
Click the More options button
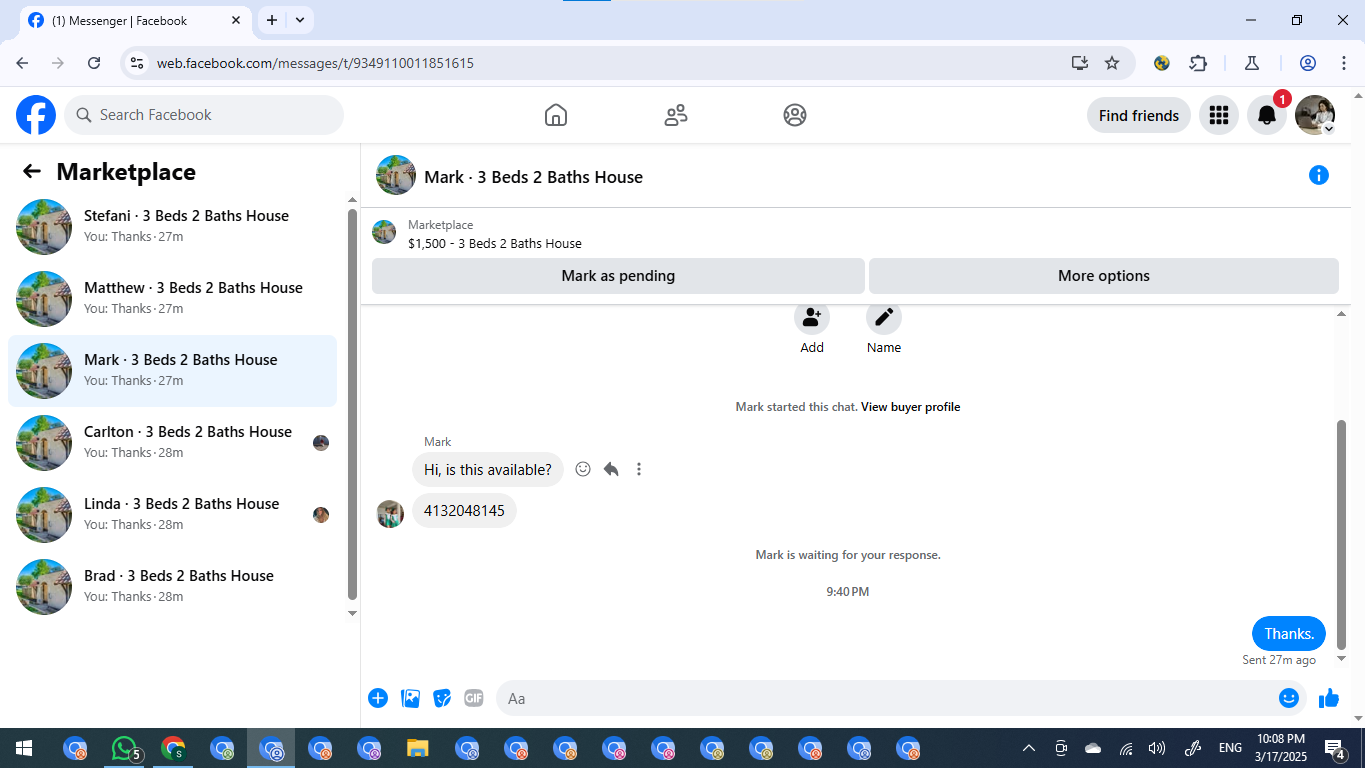[1104, 276]
